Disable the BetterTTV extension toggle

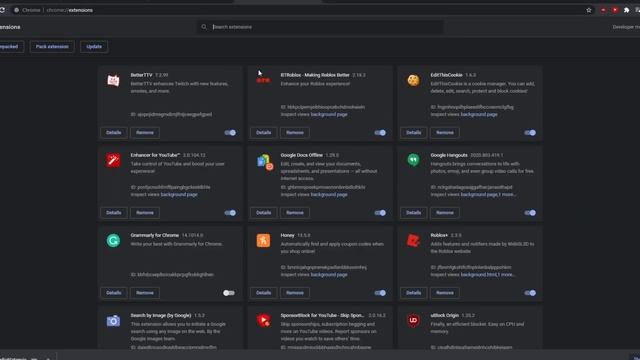click(x=230, y=133)
